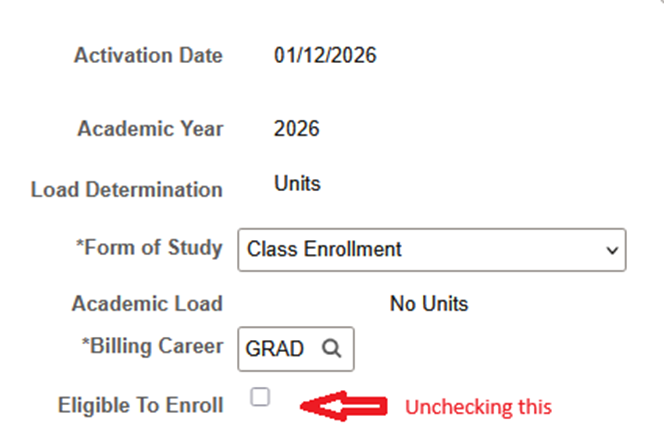664x428 pixels.
Task: Select the 01/12/2026 activation date value
Action: point(325,56)
